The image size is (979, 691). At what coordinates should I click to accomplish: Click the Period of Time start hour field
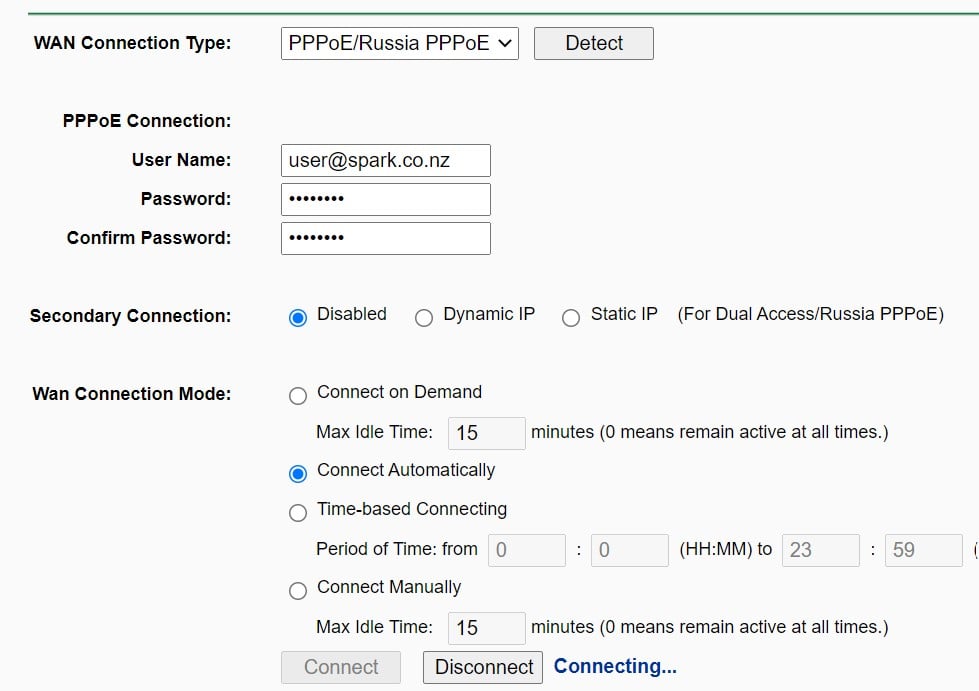coord(526,550)
